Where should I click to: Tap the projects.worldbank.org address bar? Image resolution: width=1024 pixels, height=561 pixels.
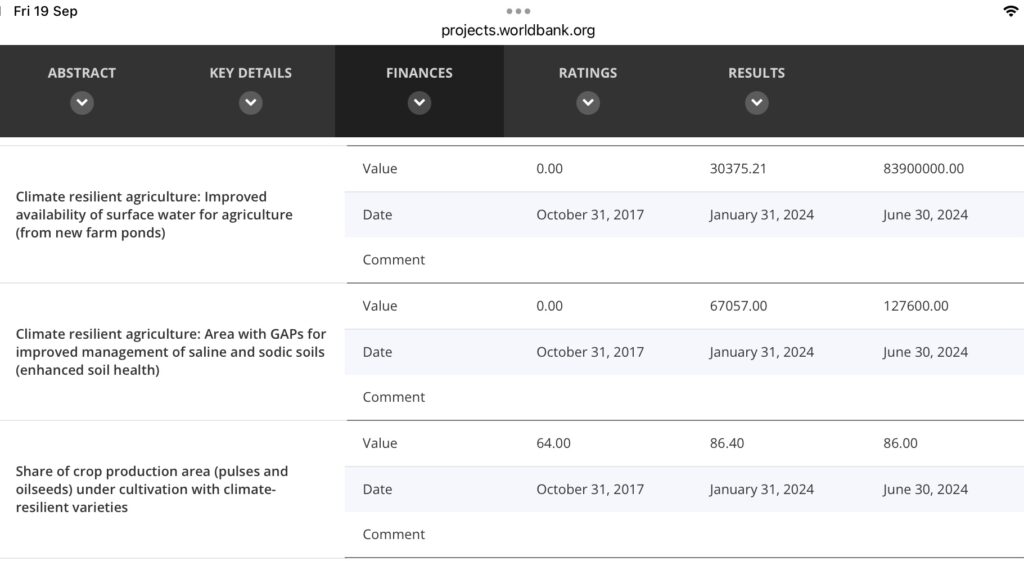(x=518, y=30)
